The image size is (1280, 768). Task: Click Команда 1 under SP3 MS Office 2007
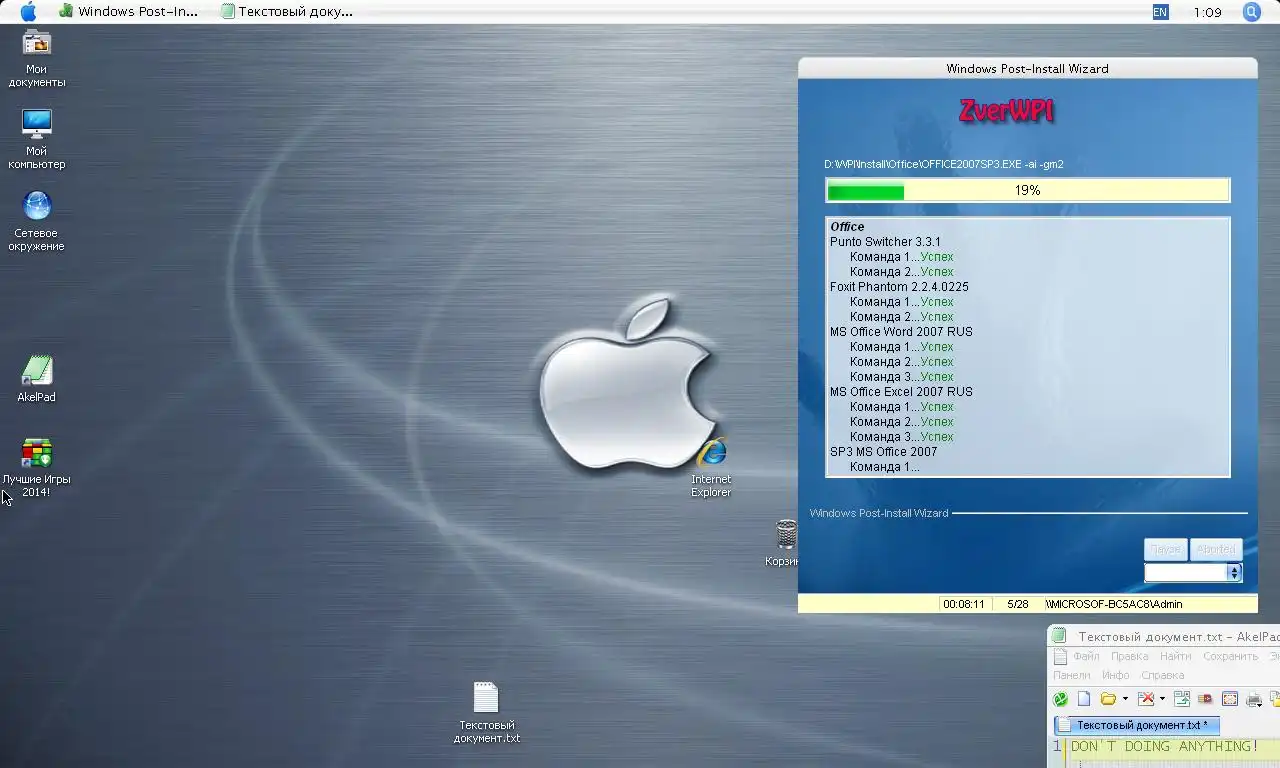click(x=884, y=467)
